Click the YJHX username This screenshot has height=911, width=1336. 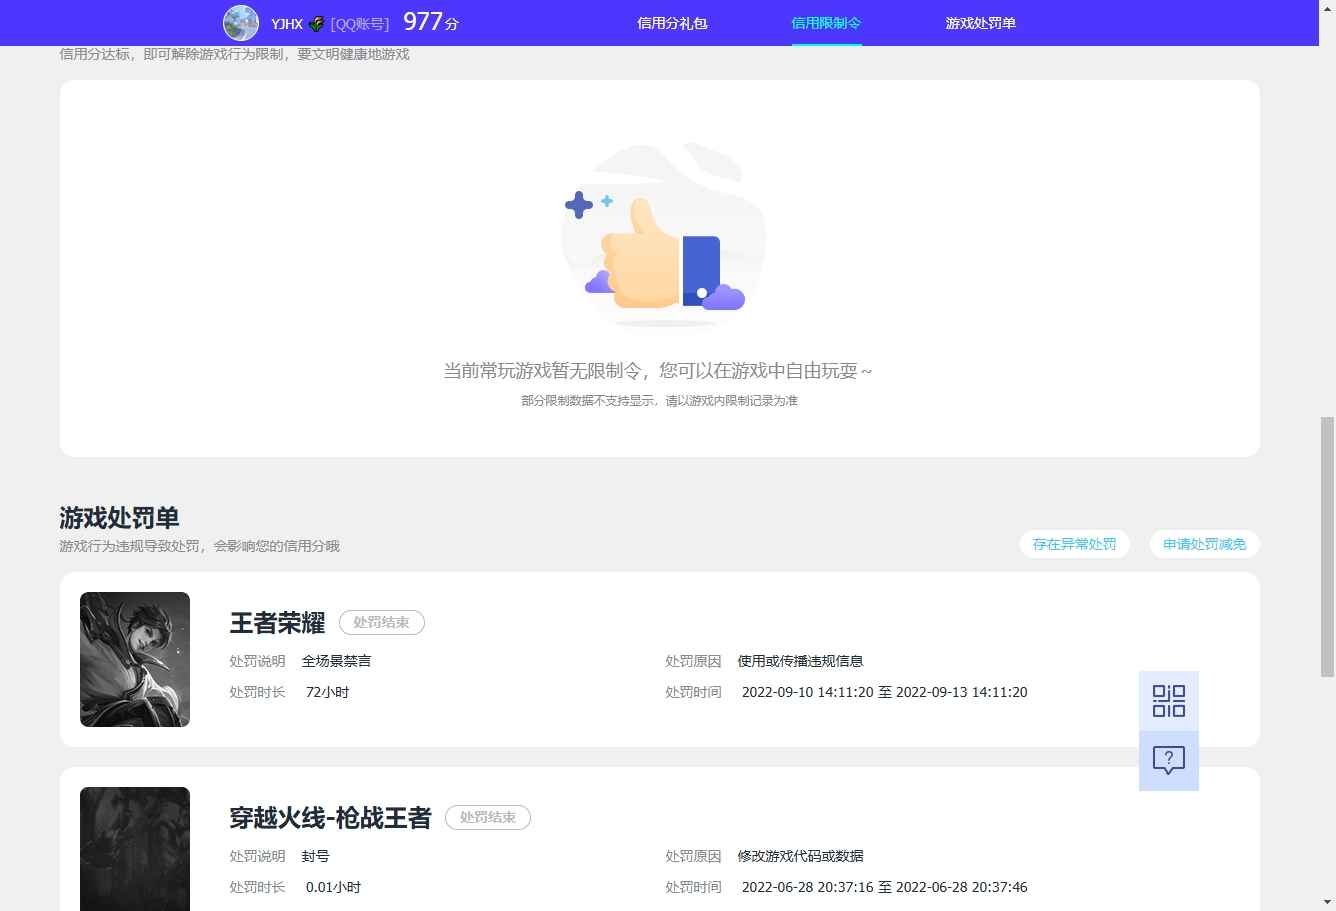point(287,24)
